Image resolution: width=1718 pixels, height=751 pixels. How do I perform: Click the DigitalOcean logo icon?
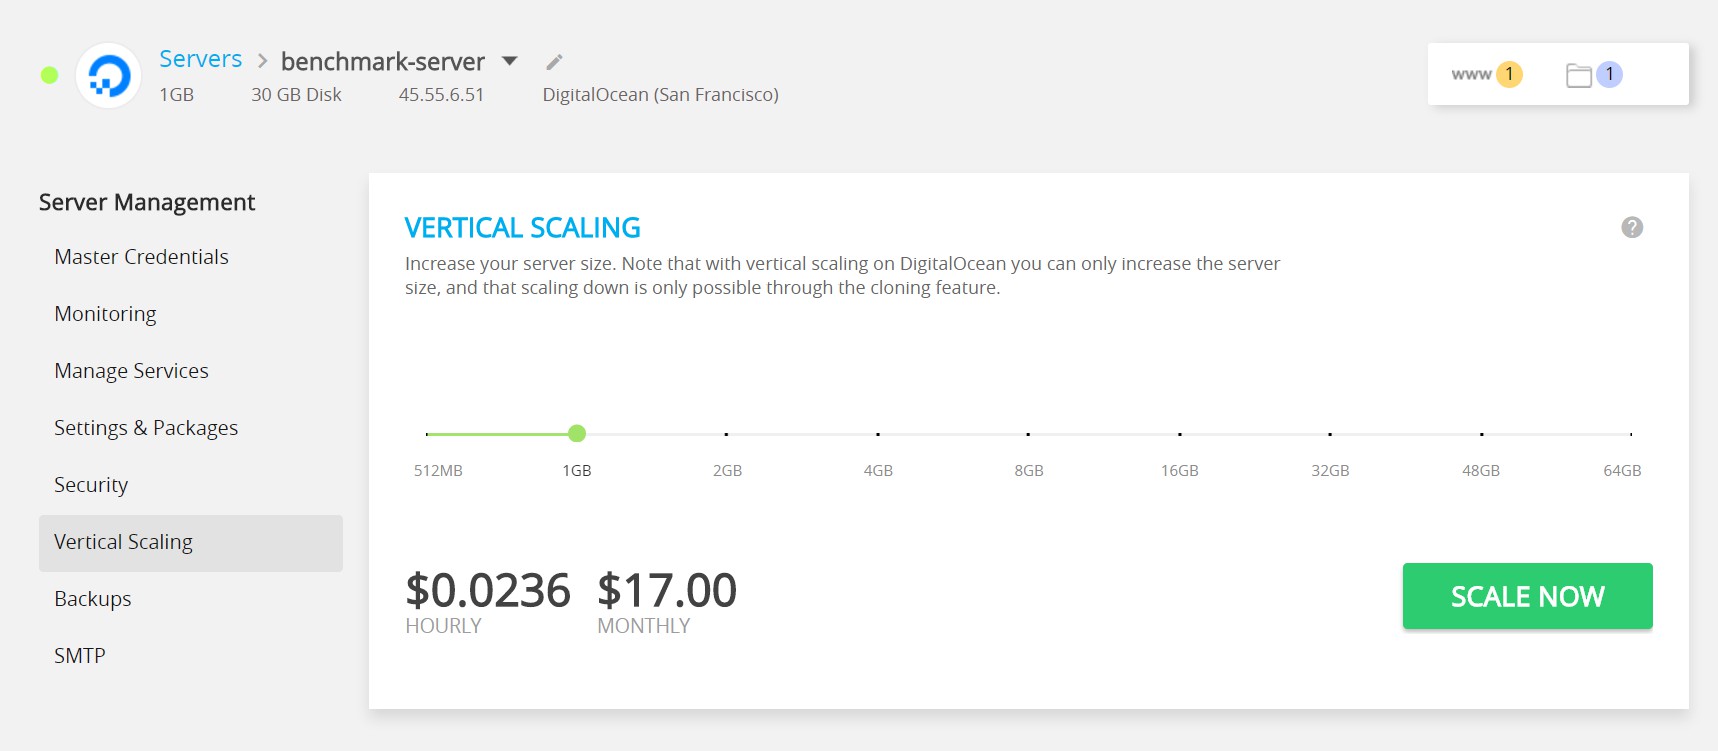[108, 76]
